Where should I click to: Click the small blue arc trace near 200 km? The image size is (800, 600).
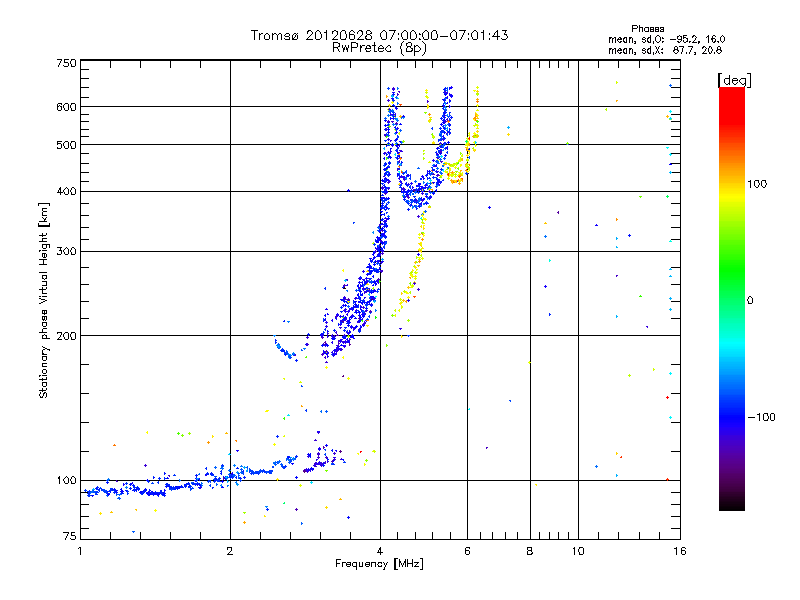[x=286, y=349]
